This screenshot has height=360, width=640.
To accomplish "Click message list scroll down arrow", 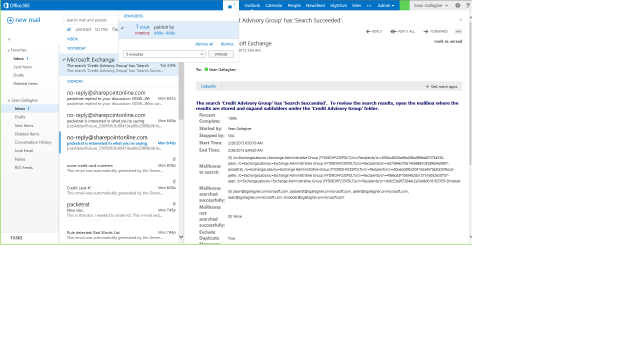I will (181, 237).
